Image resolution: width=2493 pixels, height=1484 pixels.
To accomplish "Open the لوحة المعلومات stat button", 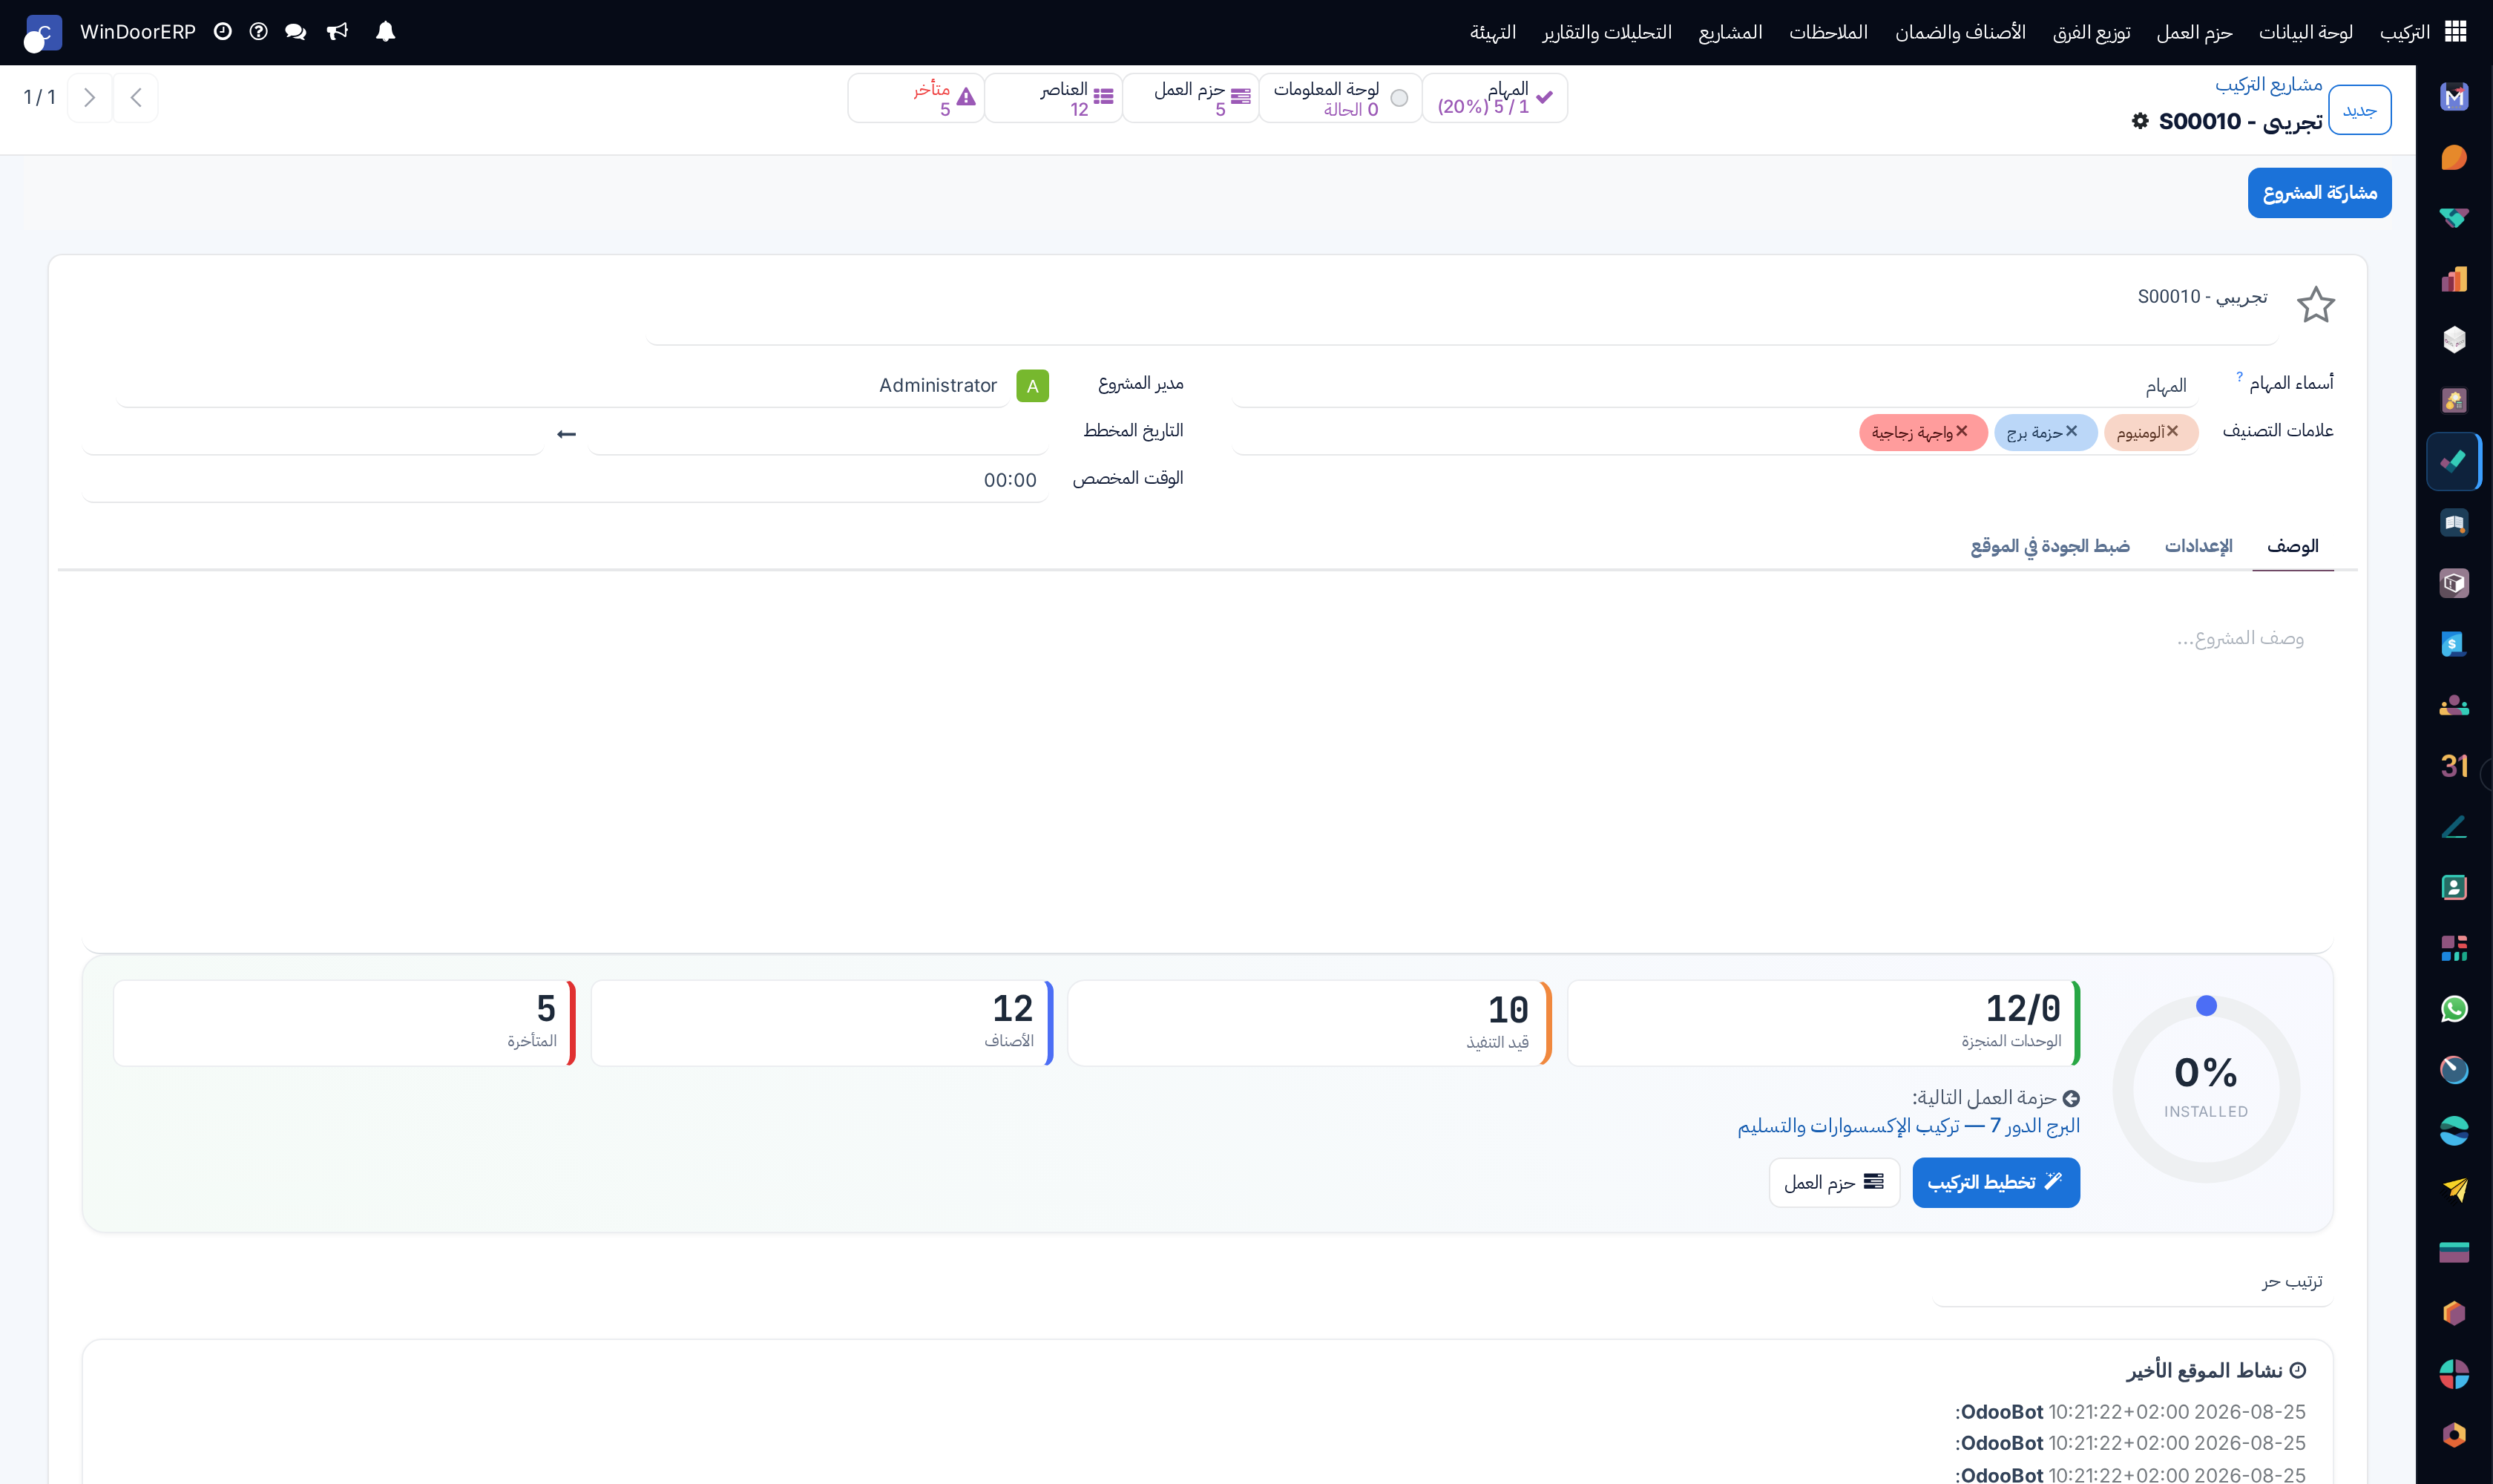I will coord(1339,98).
